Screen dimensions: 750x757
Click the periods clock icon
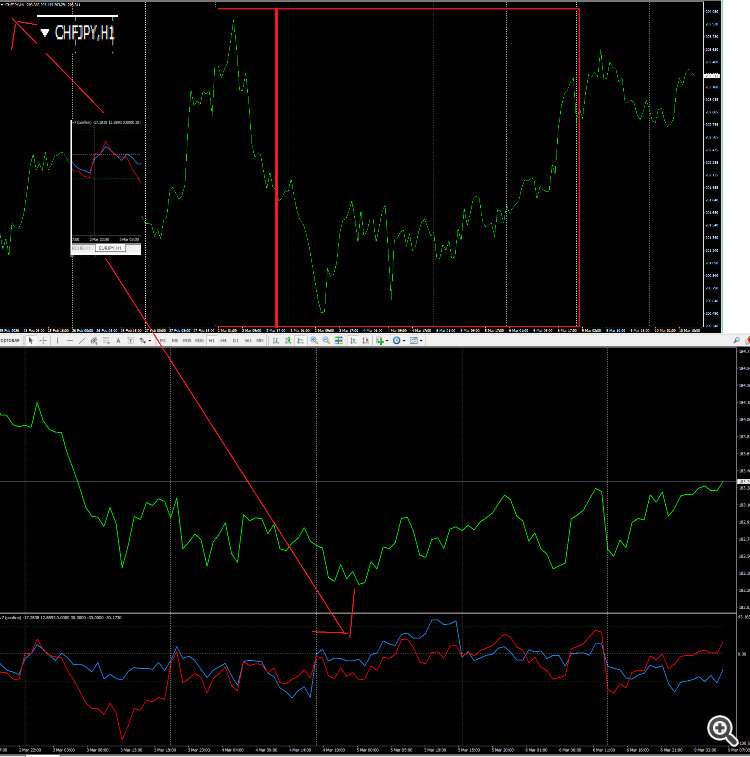point(396,340)
